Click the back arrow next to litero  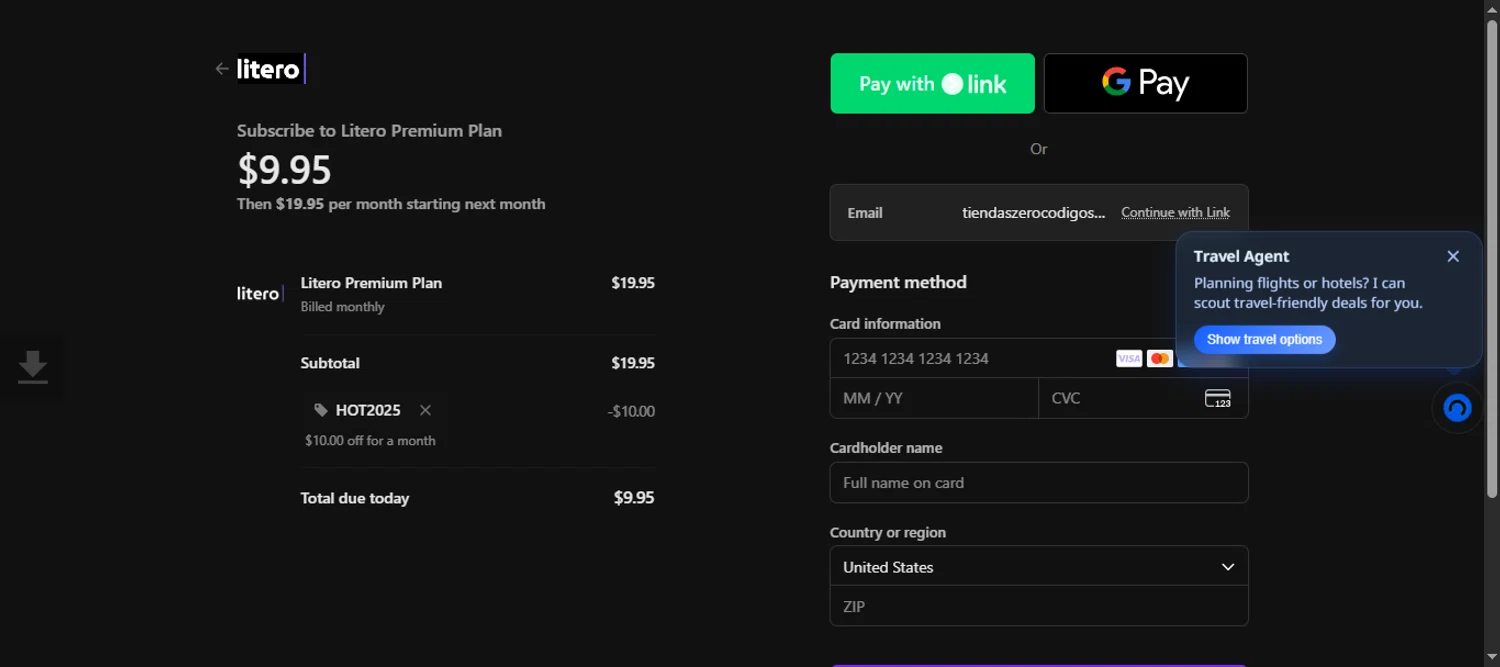tap(221, 69)
